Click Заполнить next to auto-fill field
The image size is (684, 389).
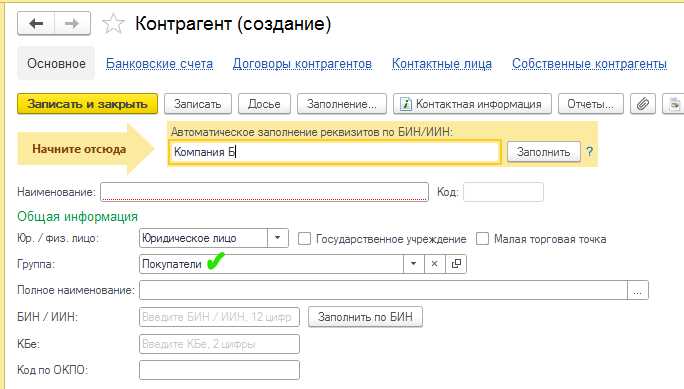point(544,152)
